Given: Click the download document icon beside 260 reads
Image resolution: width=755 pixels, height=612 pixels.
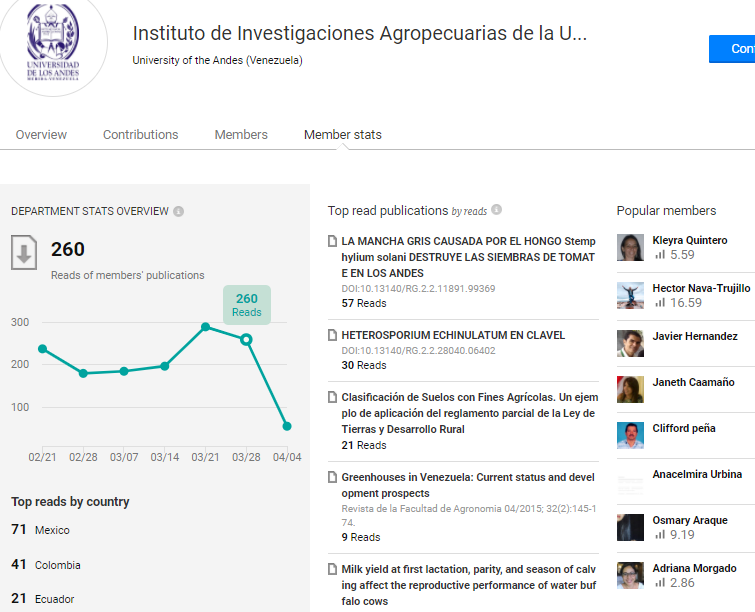Looking at the screenshot, I should (24, 252).
